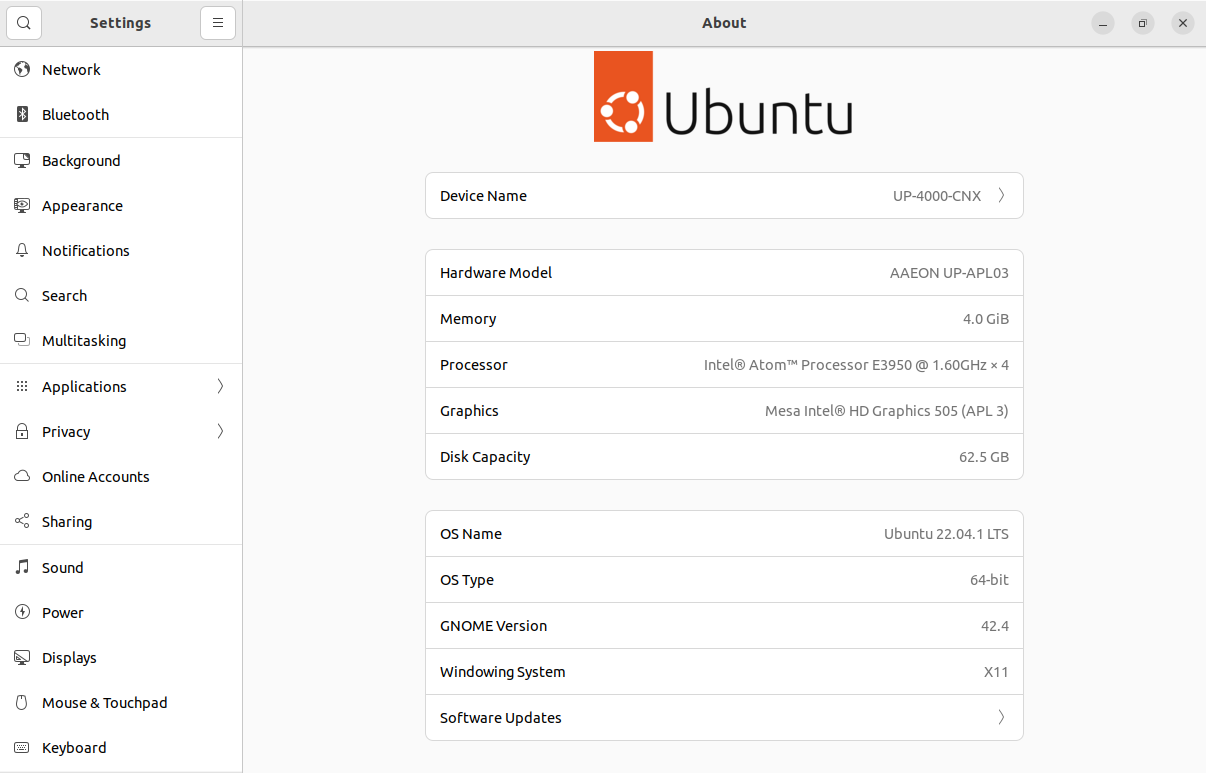Open Software Updates row chevron
Image resolution: width=1206 pixels, height=773 pixels.
point(1001,718)
